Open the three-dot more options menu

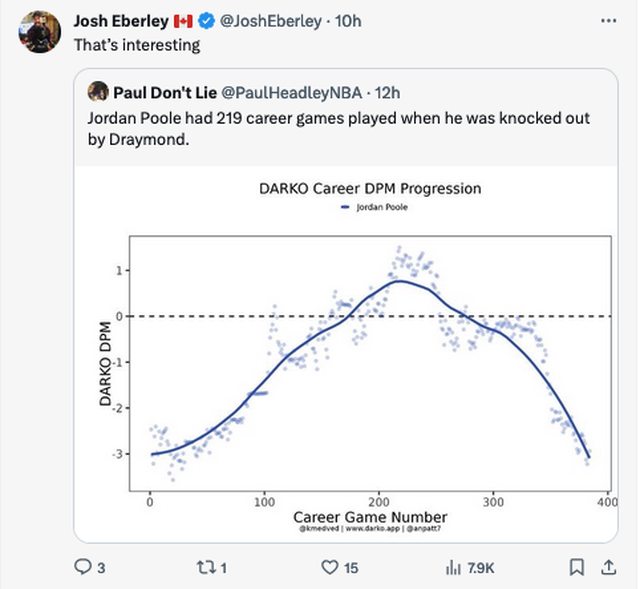click(607, 20)
